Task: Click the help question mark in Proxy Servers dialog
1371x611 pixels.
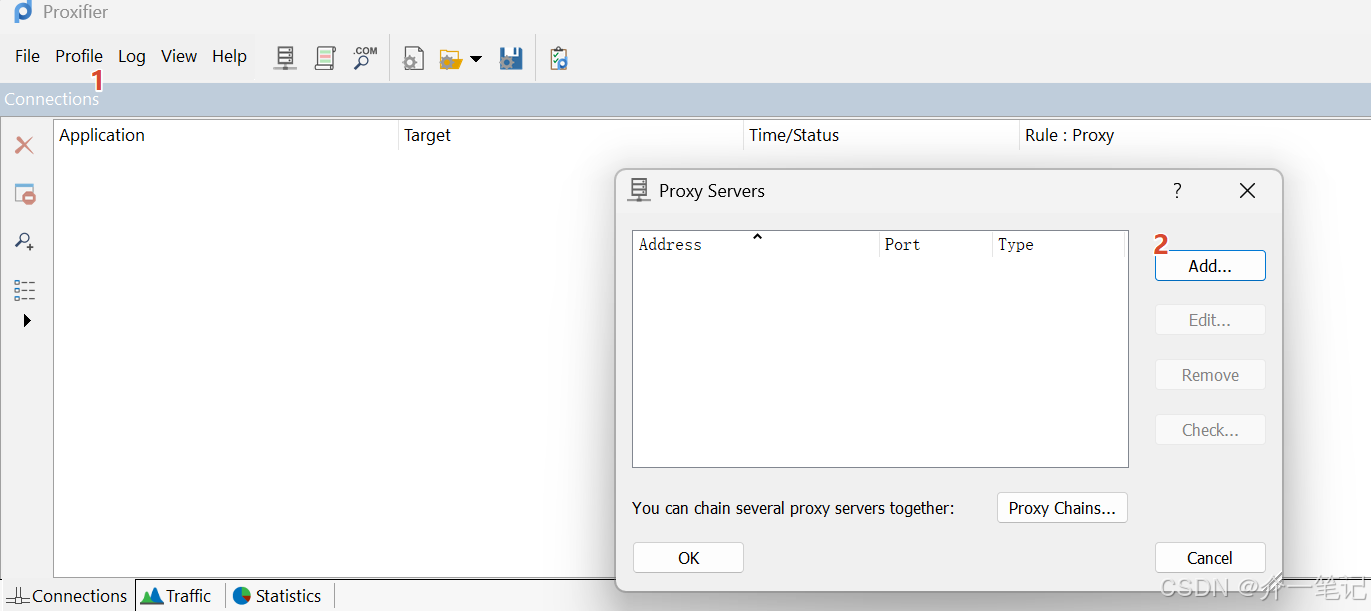Action: [x=1177, y=190]
